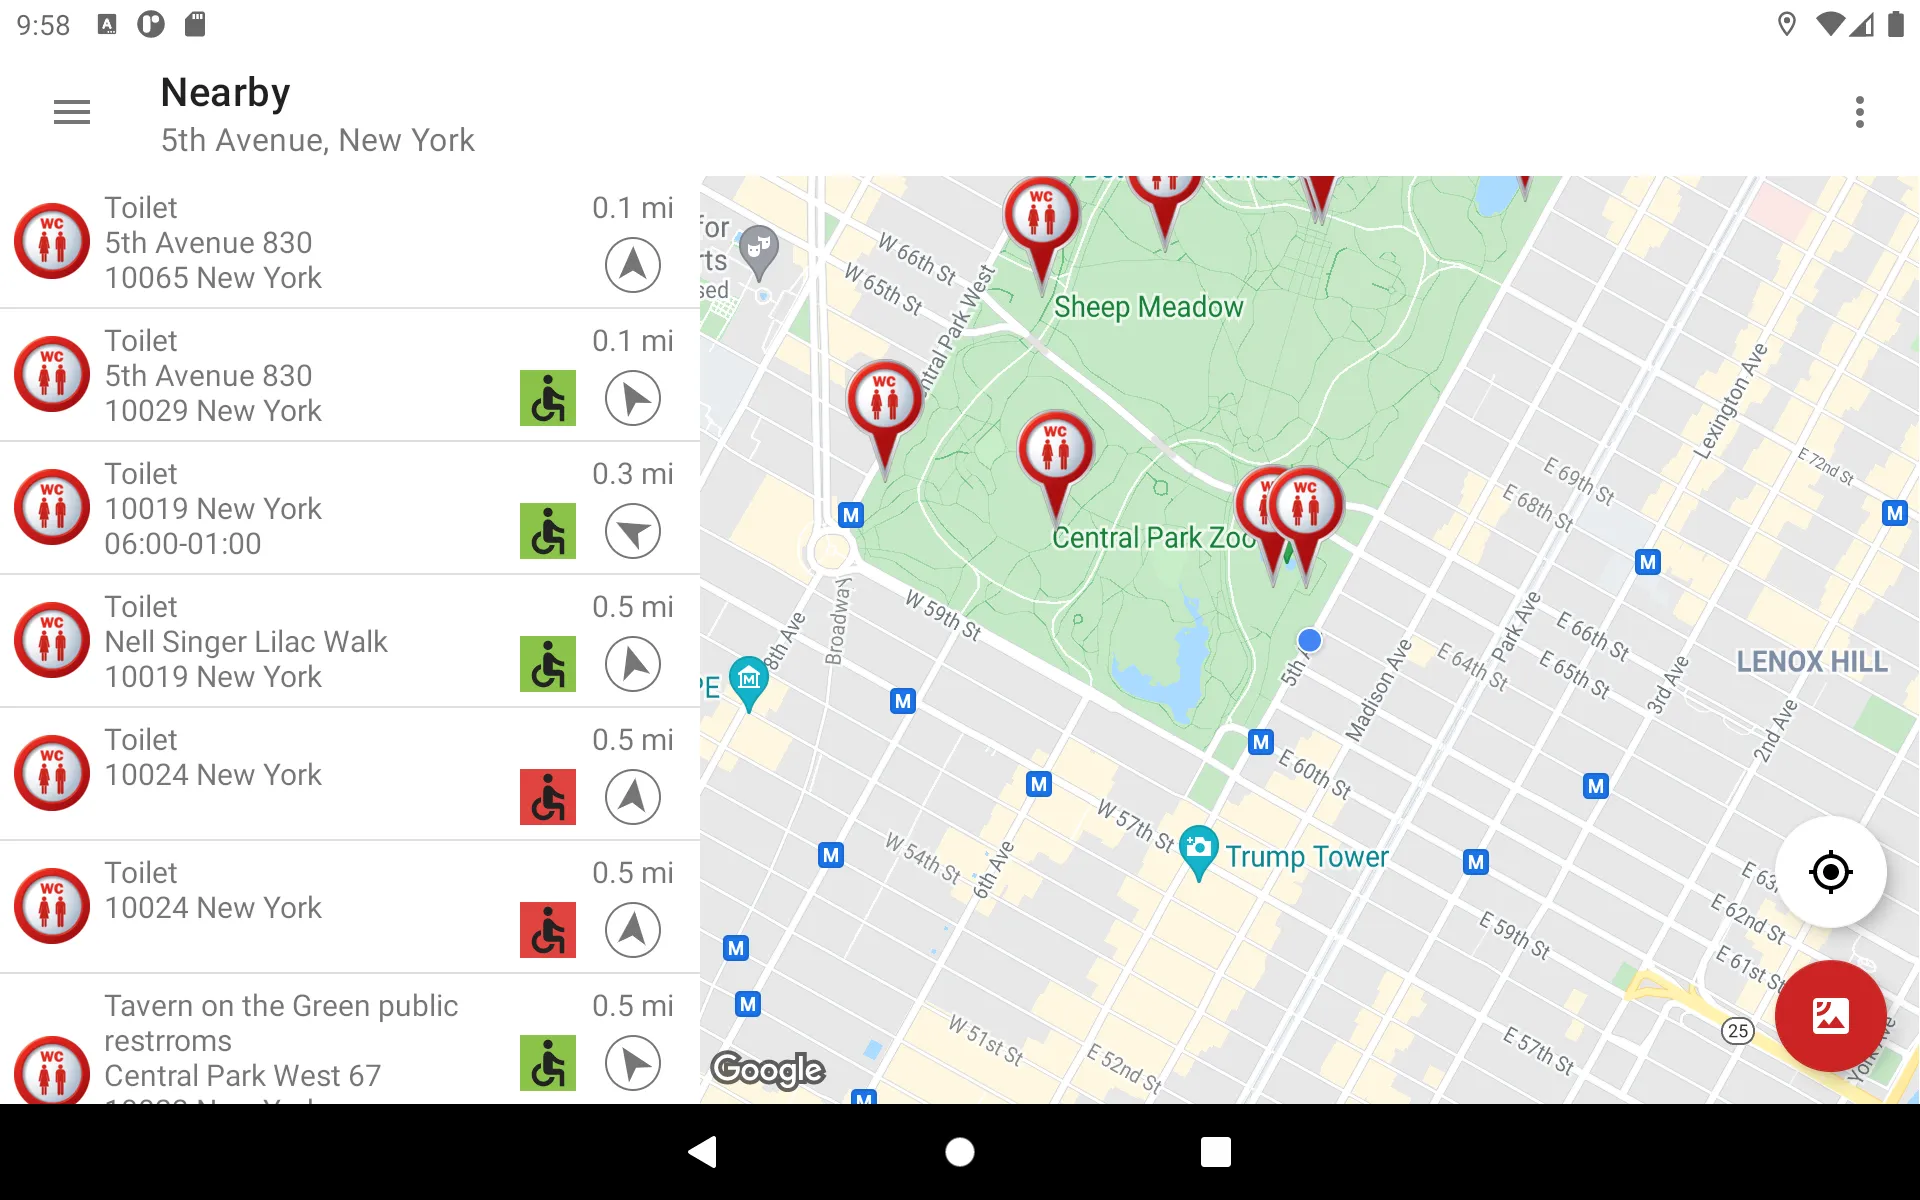Tap the red camera/photo floating button

[x=1829, y=1016]
